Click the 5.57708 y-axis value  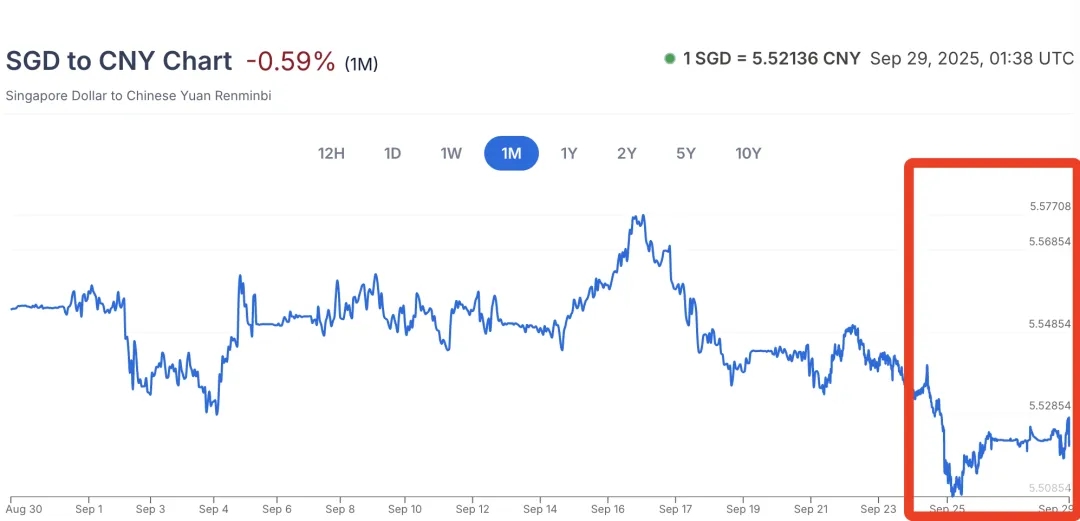pyautogui.click(x=1050, y=207)
